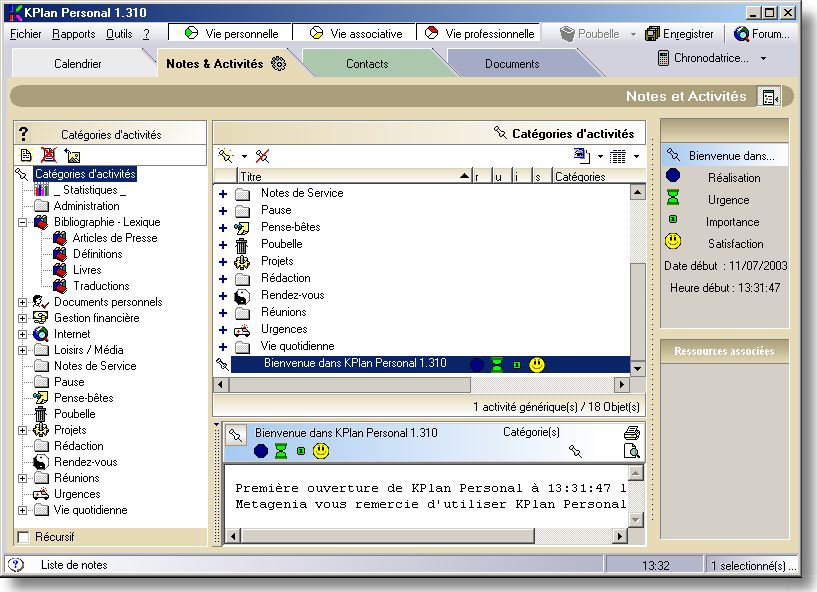Click the panel toggle icon beside Notes et Activités

[x=769, y=97]
